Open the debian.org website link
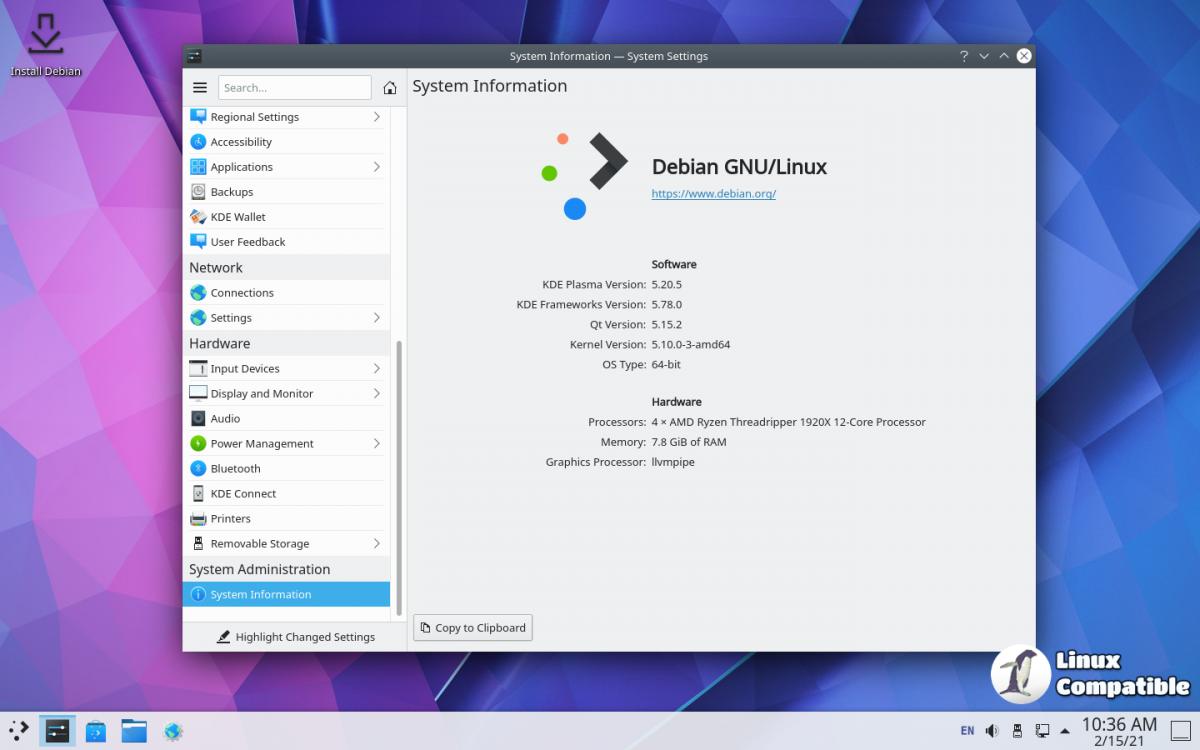The image size is (1200, 750). click(713, 194)
